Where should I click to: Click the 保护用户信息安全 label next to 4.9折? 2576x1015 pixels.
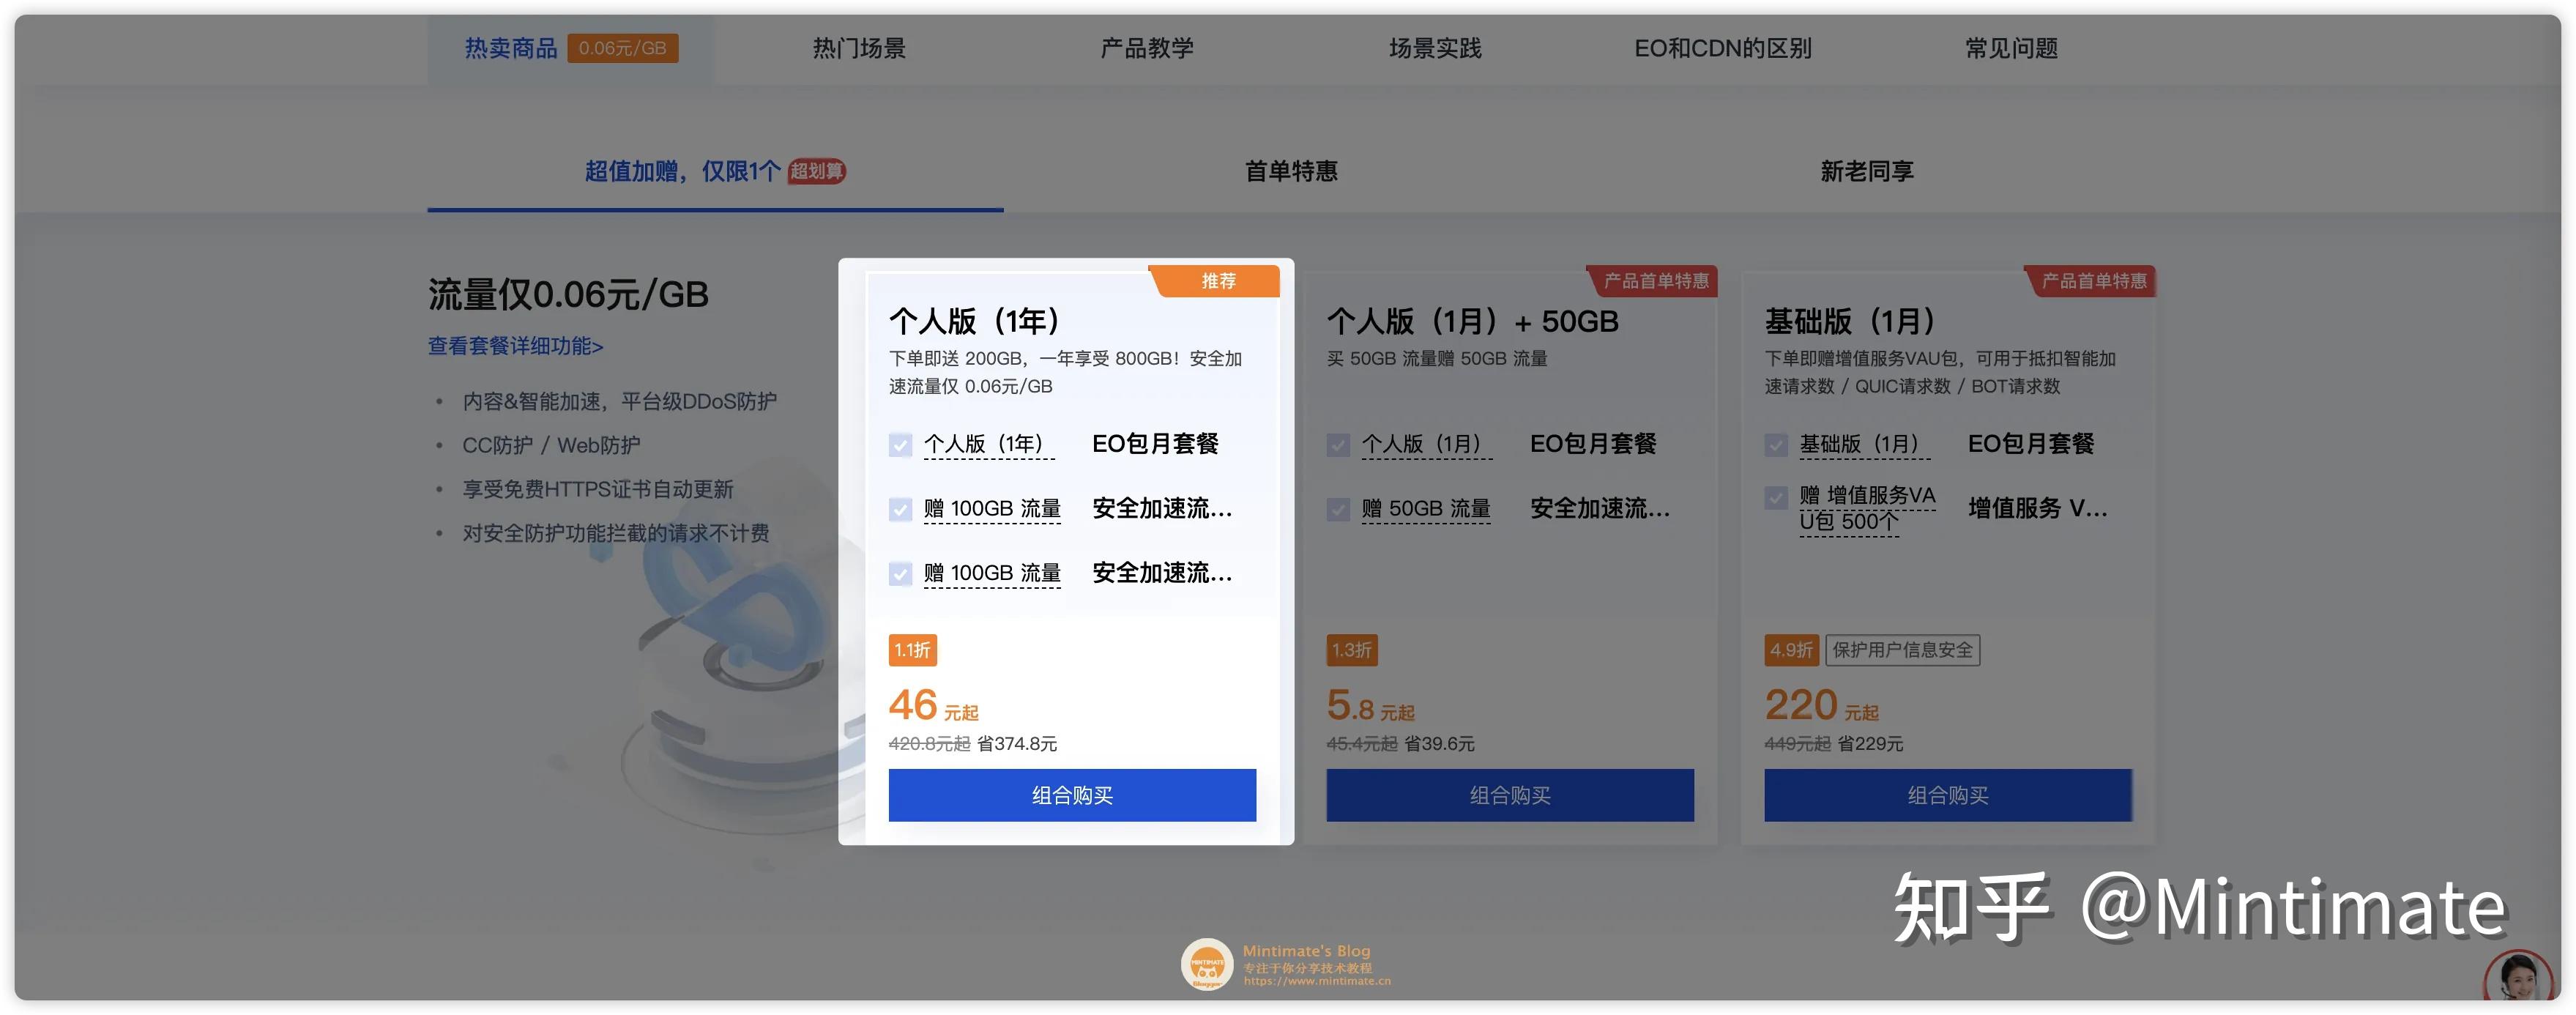1903,650
